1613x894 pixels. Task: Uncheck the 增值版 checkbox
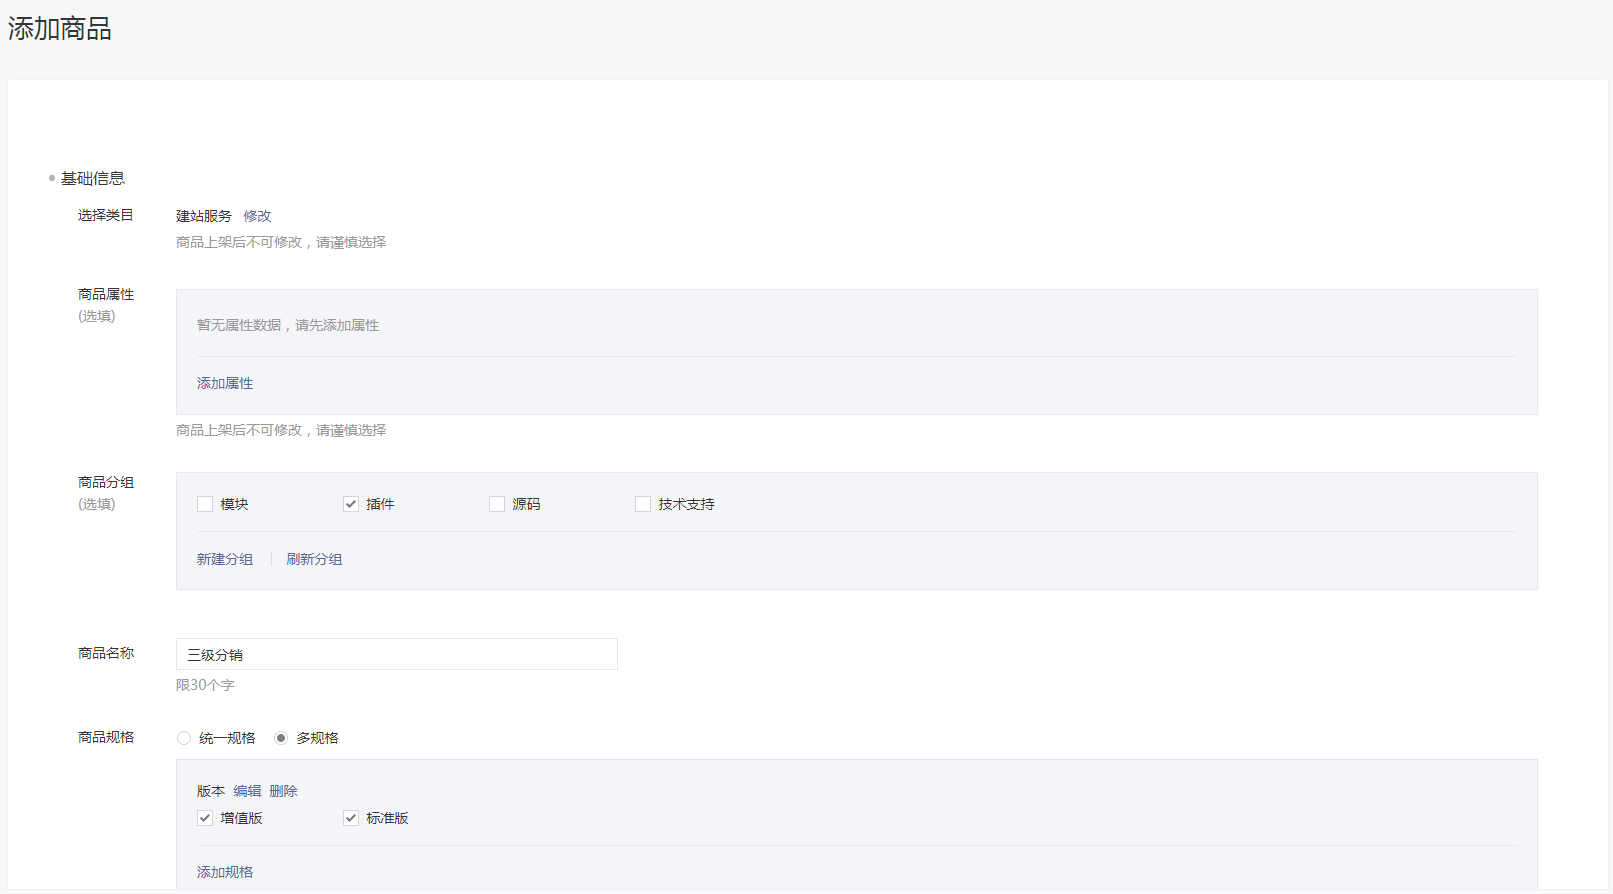point(205,818)
